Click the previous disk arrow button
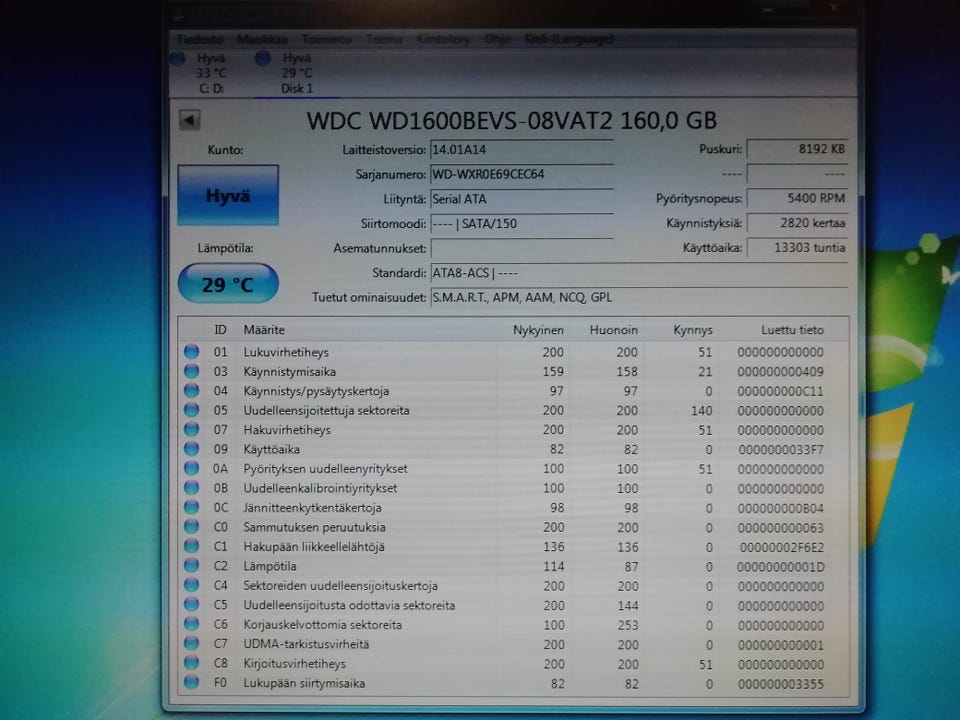960x720 pixels. 190,120
